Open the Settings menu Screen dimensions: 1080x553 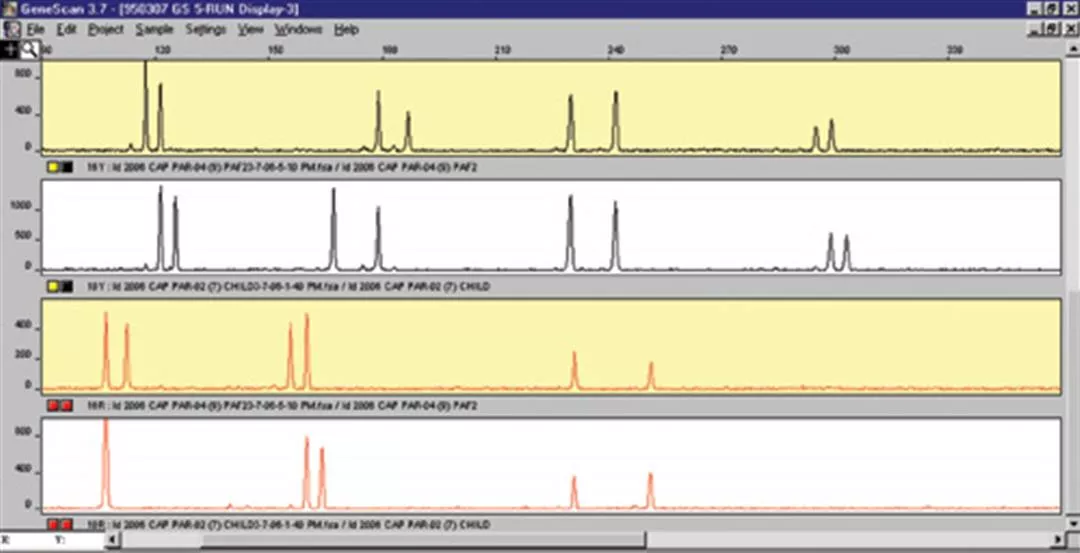coord(206,29)
